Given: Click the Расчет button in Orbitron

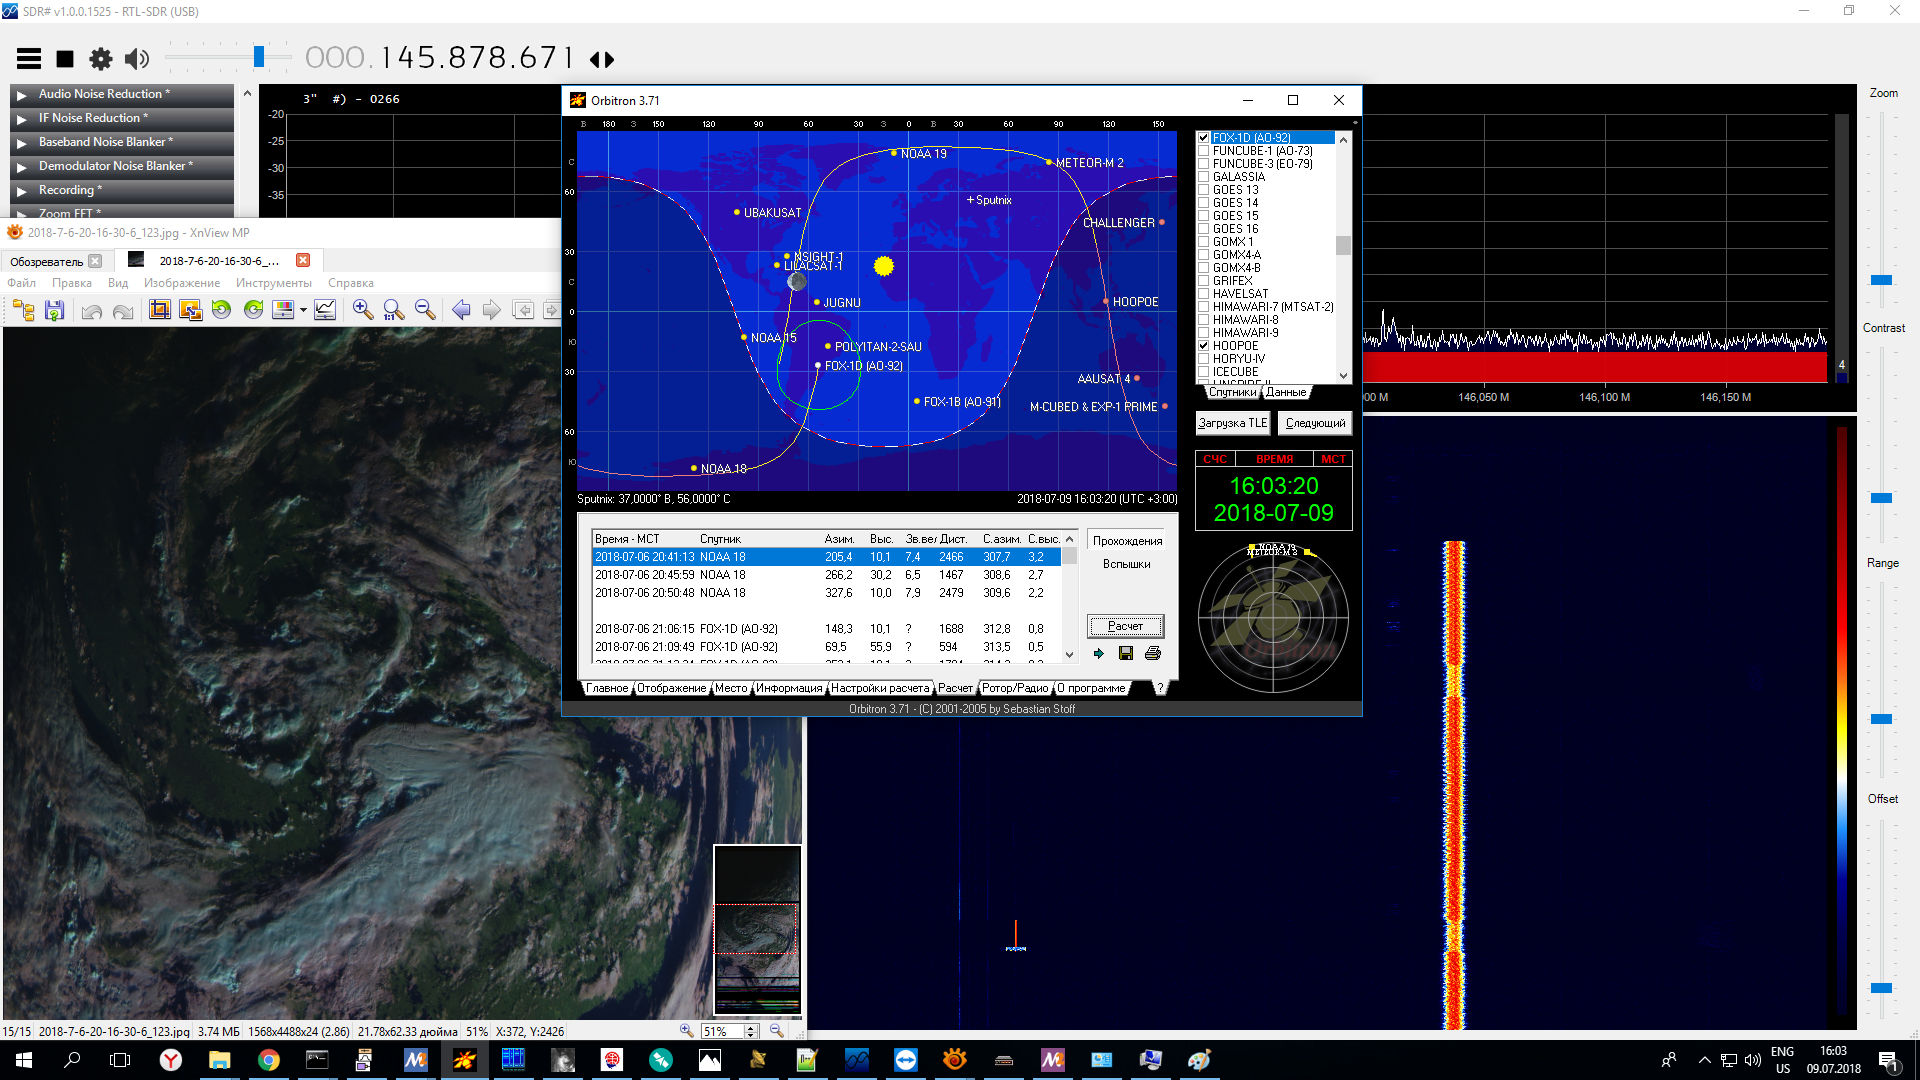Looking at the screenshot, I should [1125, 626].
